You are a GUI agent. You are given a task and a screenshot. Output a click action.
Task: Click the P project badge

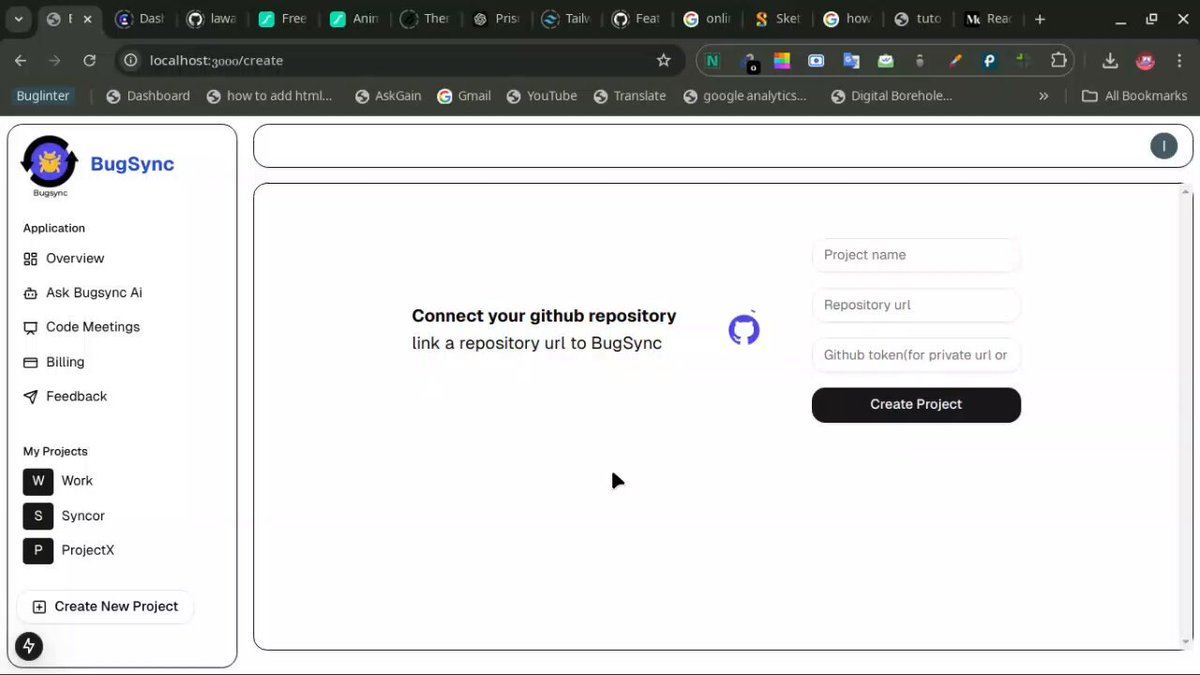[38, 550]
